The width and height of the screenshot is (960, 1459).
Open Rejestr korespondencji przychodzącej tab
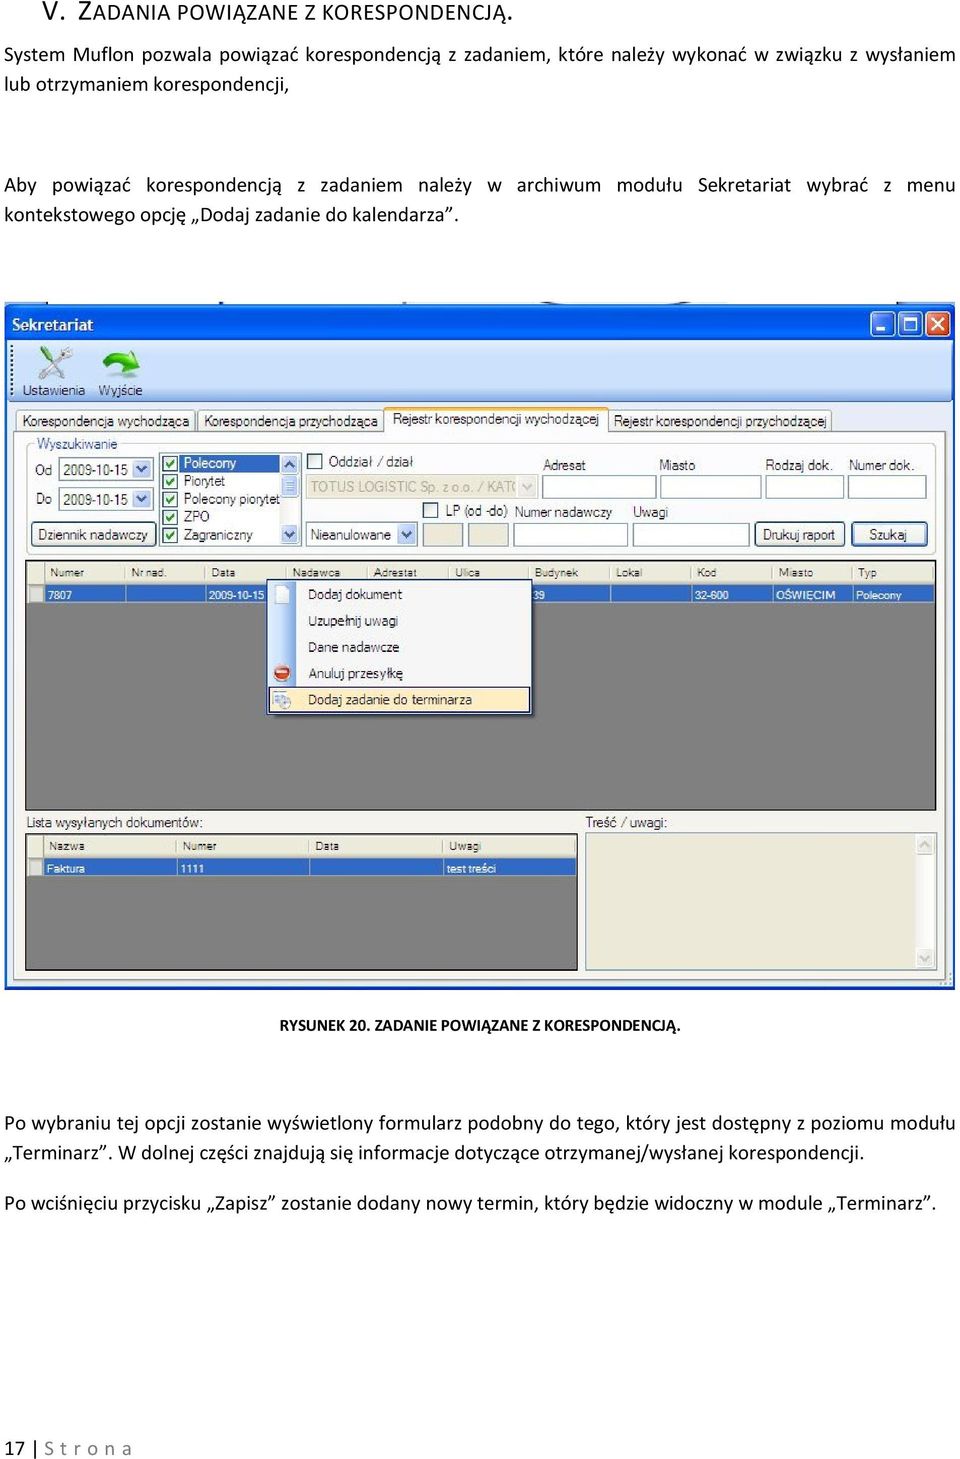tap(720, 421)
